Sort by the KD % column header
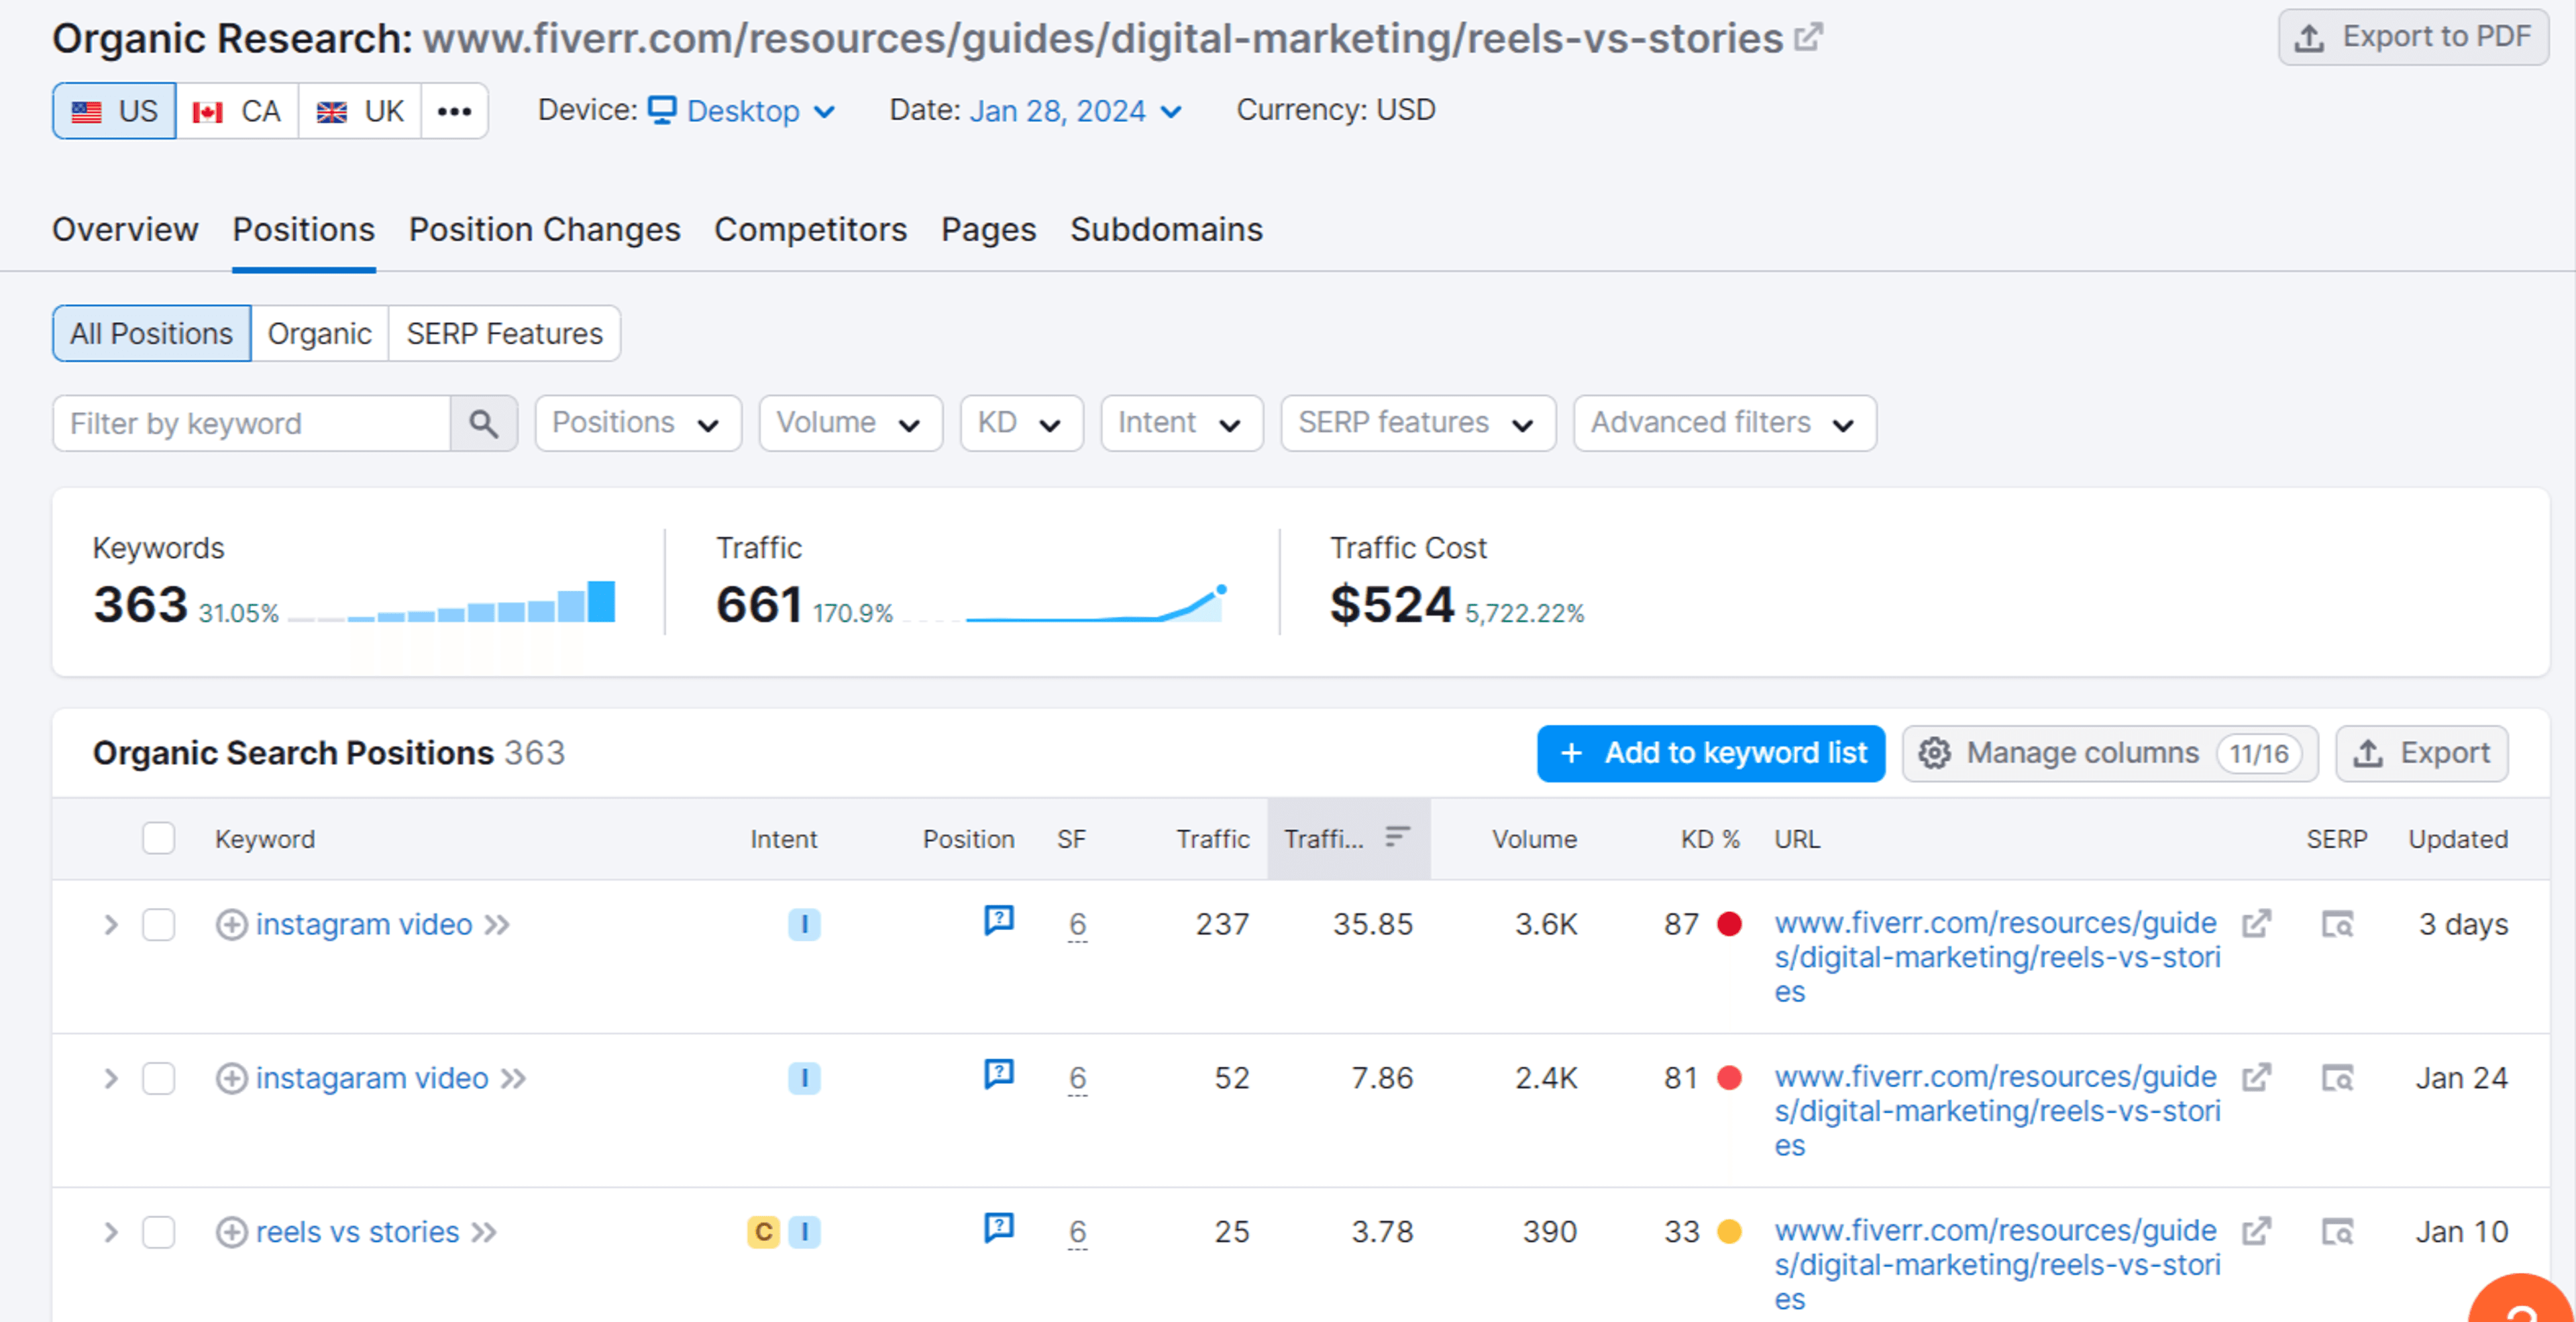 point(1709,839)
